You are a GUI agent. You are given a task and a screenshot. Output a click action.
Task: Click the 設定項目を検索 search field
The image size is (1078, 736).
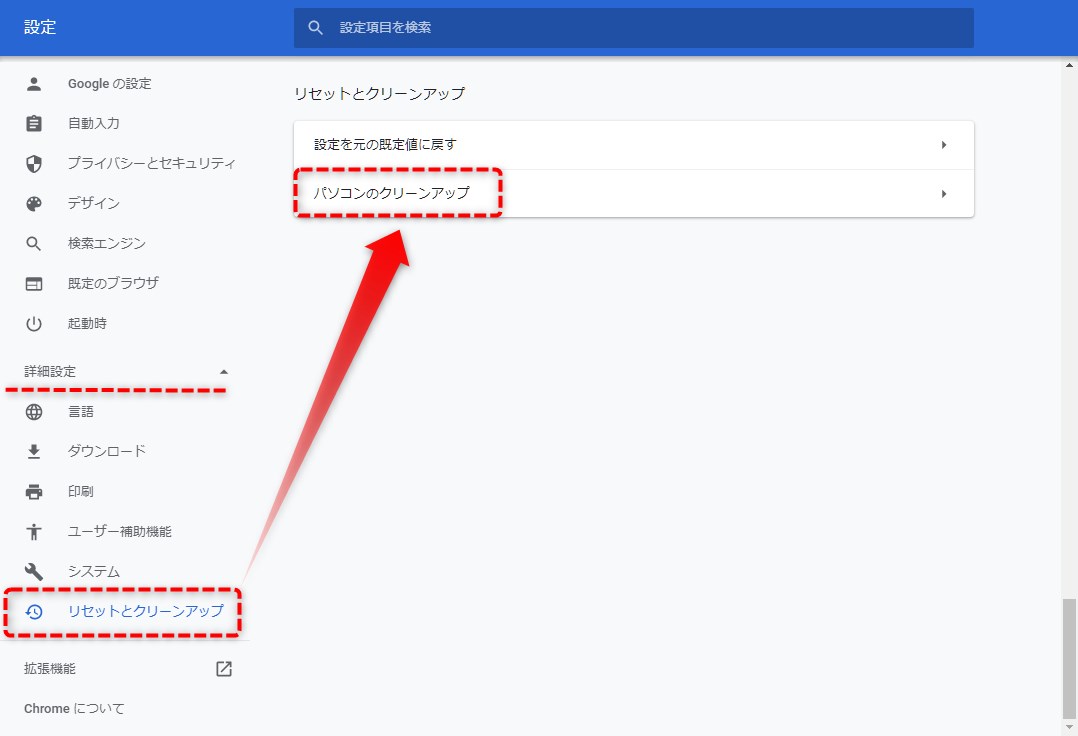click(633, 27)
